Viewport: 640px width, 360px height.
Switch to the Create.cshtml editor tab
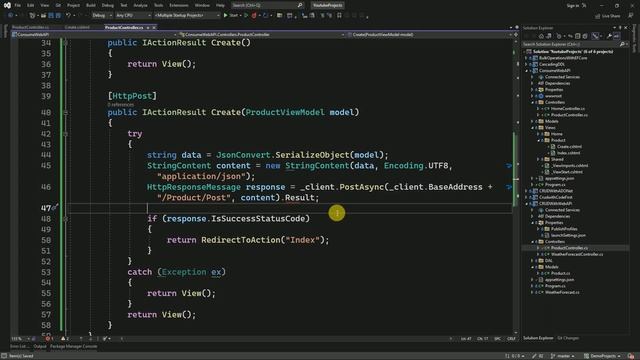point(77,28)
